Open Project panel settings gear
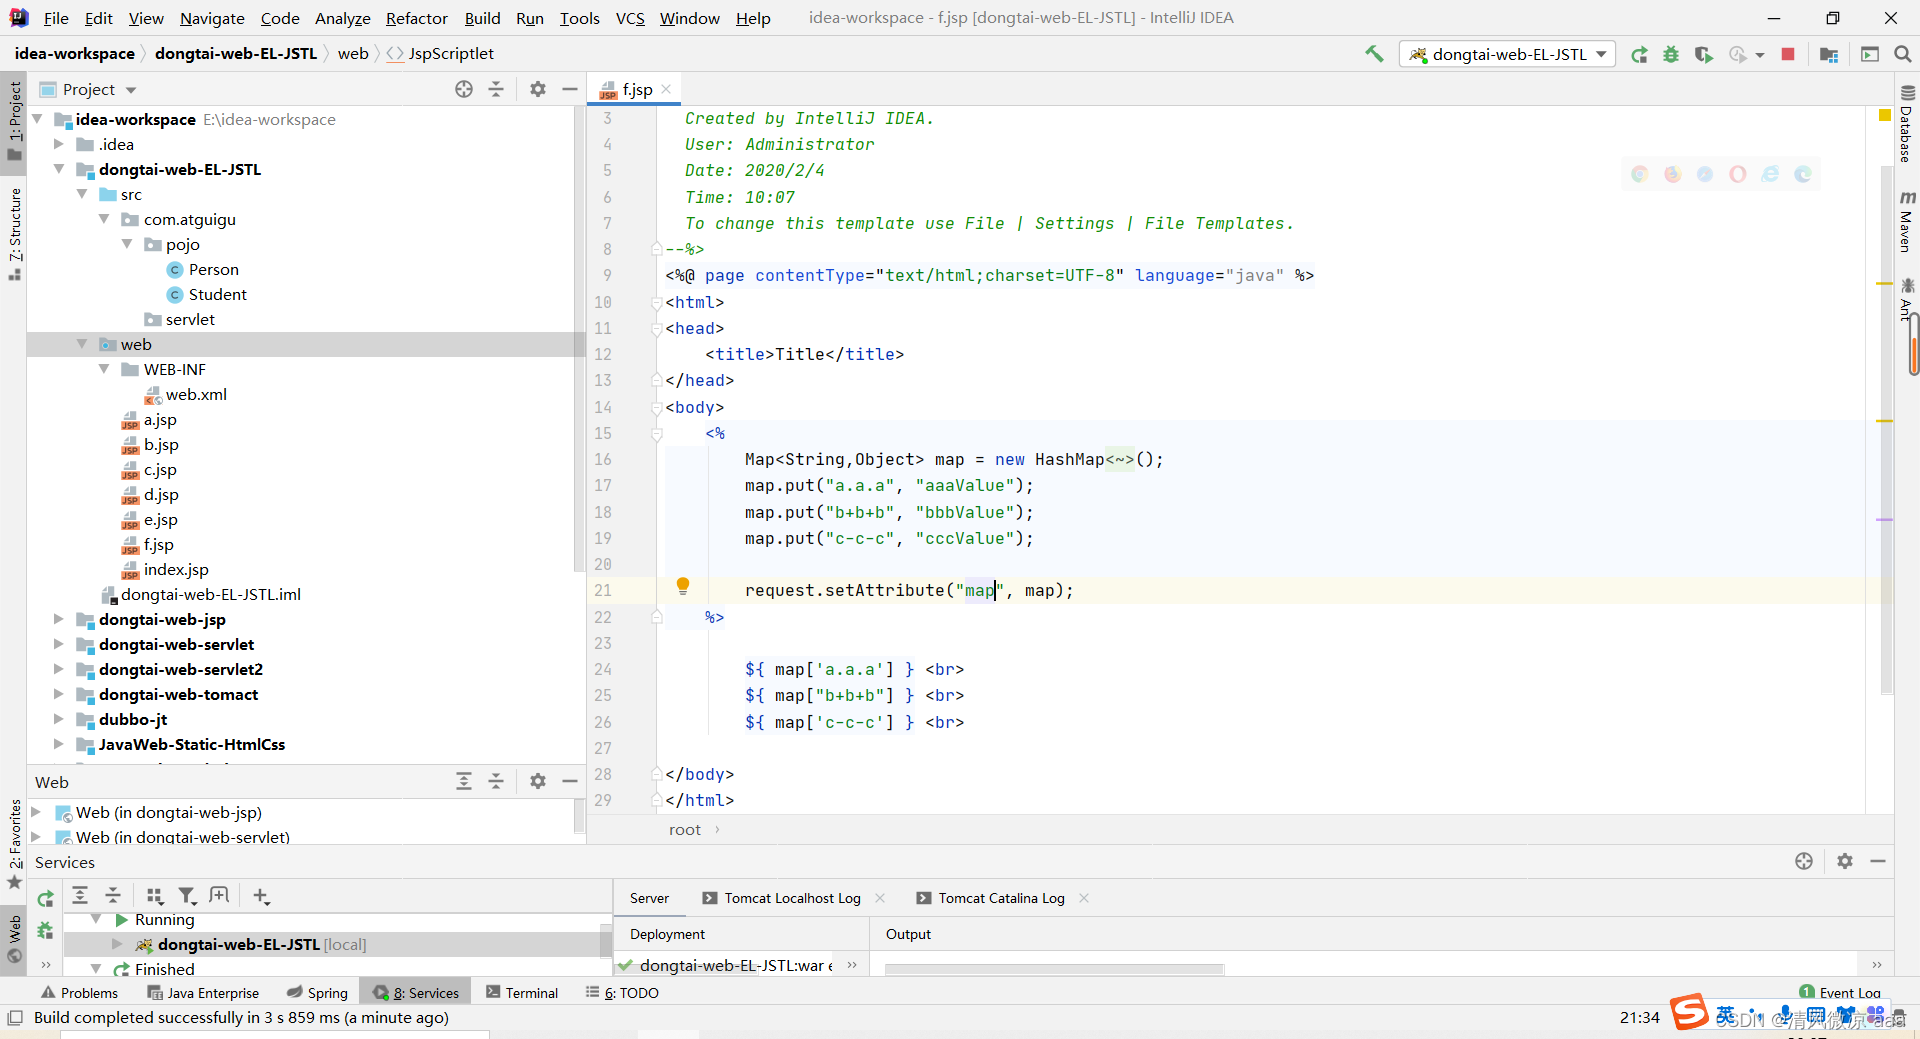Screen dimensions: 1920x1039 538,89
